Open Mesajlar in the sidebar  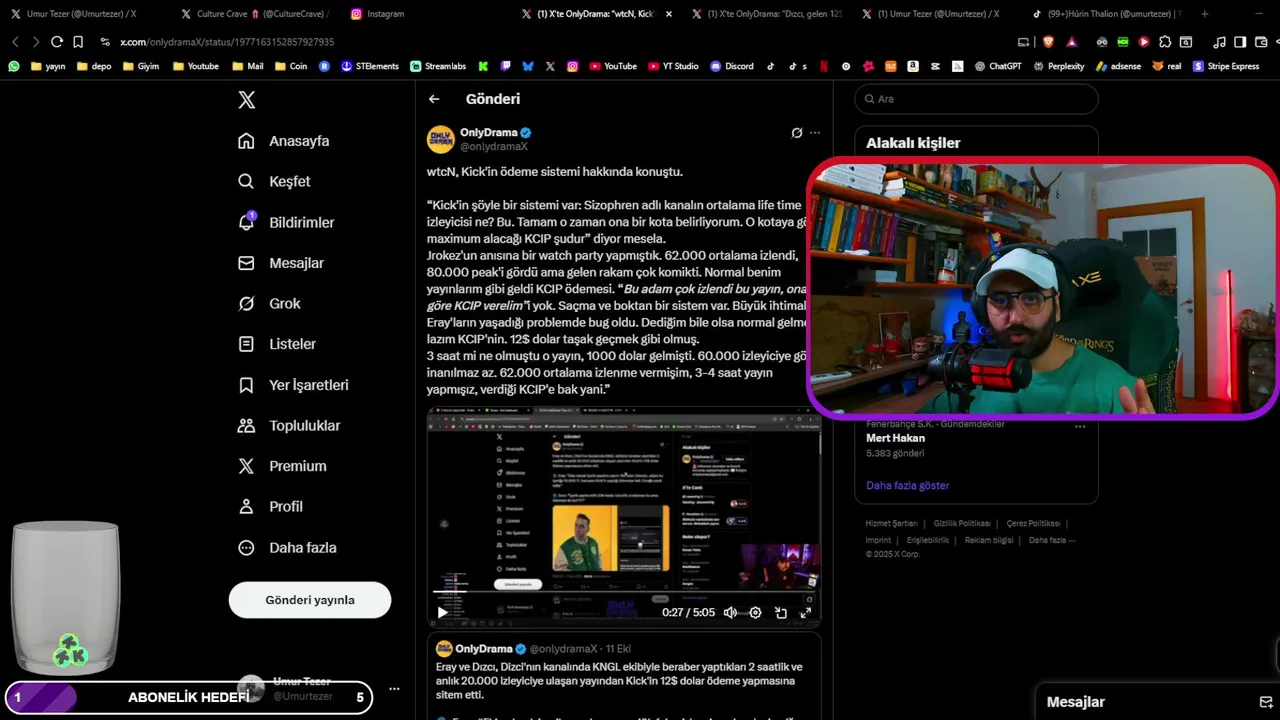click(x=280, y=263)
